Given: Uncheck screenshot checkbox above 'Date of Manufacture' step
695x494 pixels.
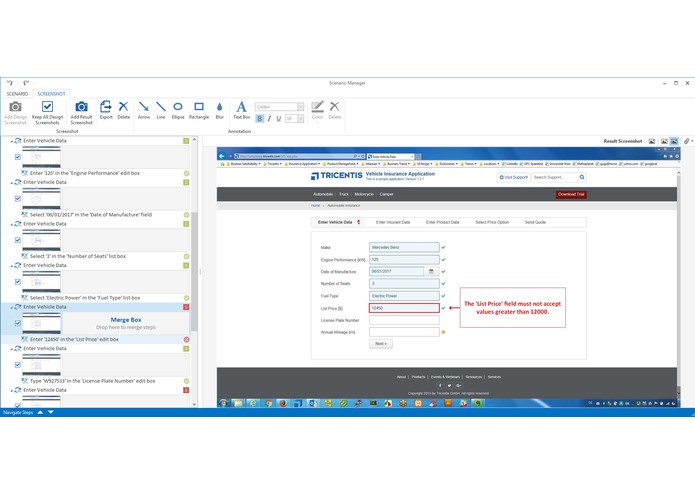Looking at the screenshot, I should point(18,198).
